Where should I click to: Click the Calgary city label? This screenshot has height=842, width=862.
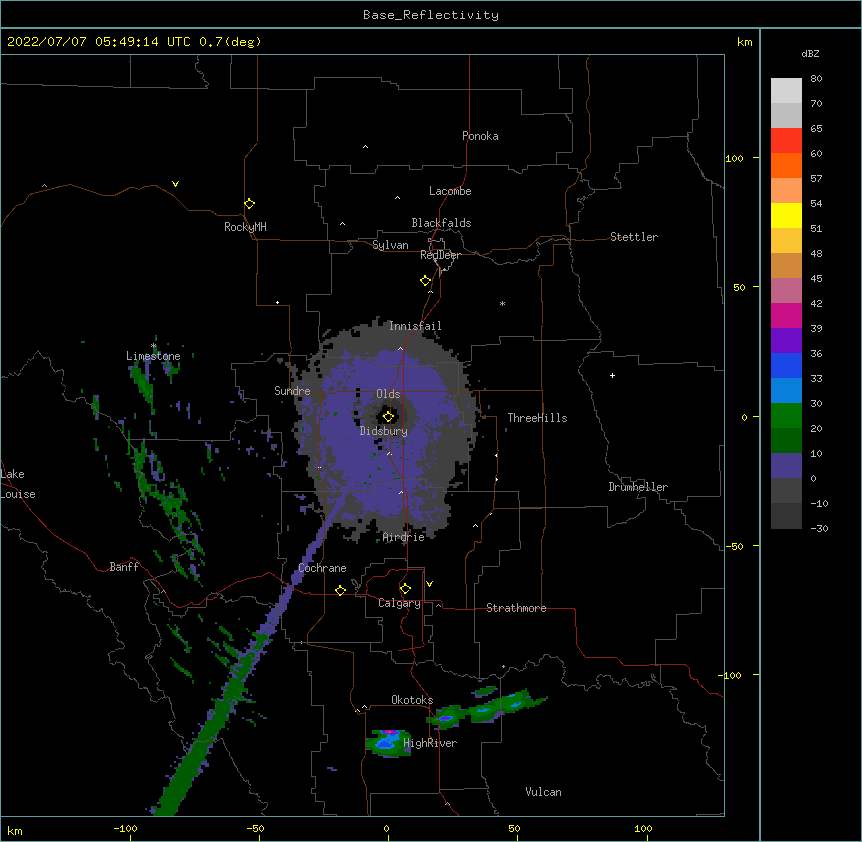coord(399,603)
